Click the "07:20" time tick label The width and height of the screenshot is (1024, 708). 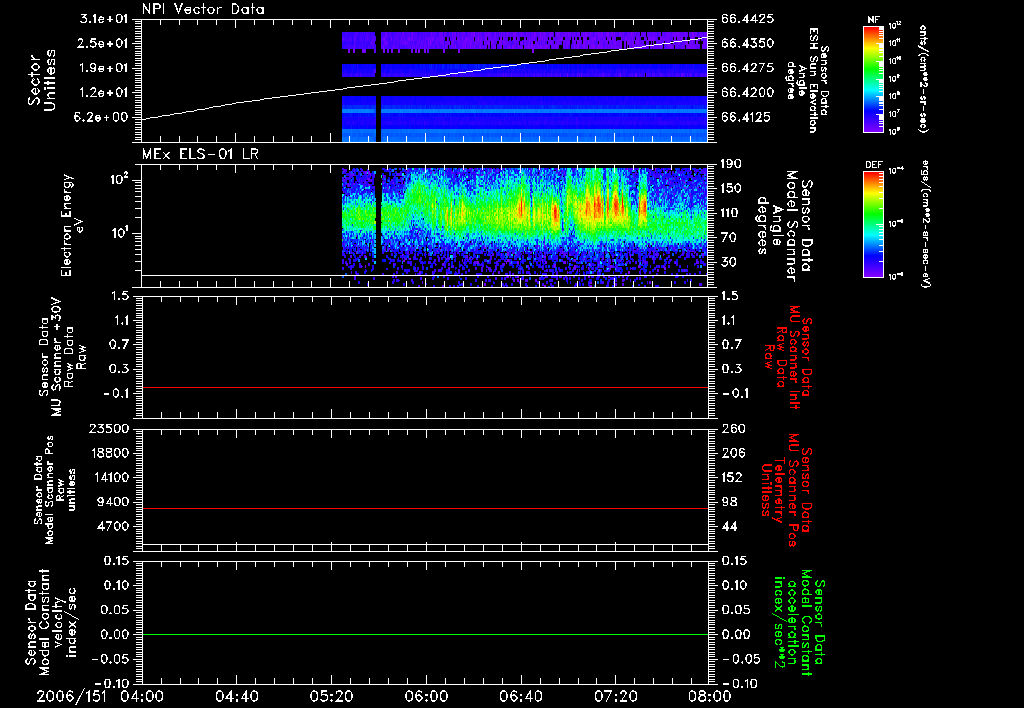tap(615, 696)
